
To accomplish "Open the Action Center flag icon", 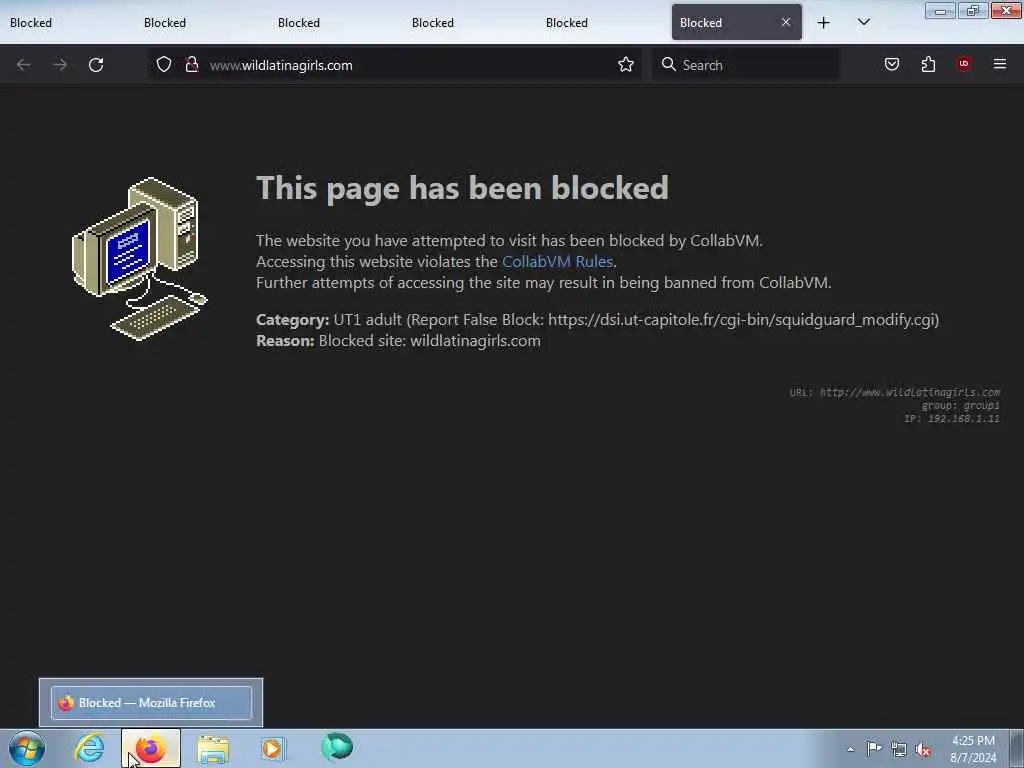I will [x=874, y=748].
